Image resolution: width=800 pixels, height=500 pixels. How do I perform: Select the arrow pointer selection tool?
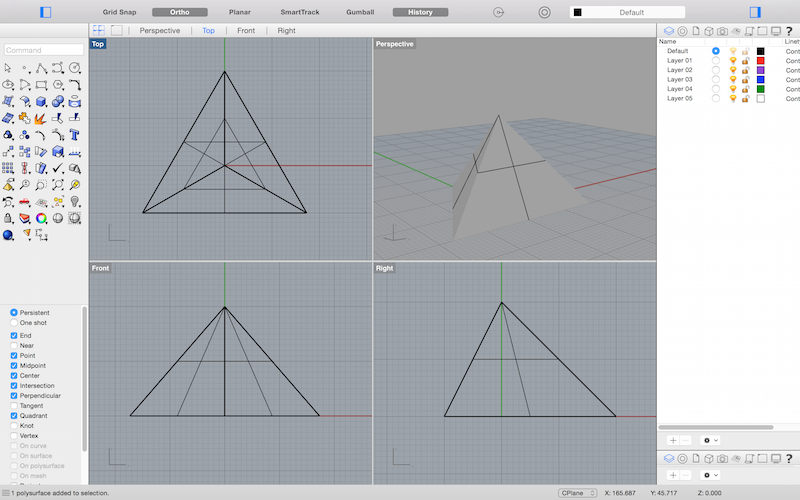(x=8, y=68)
